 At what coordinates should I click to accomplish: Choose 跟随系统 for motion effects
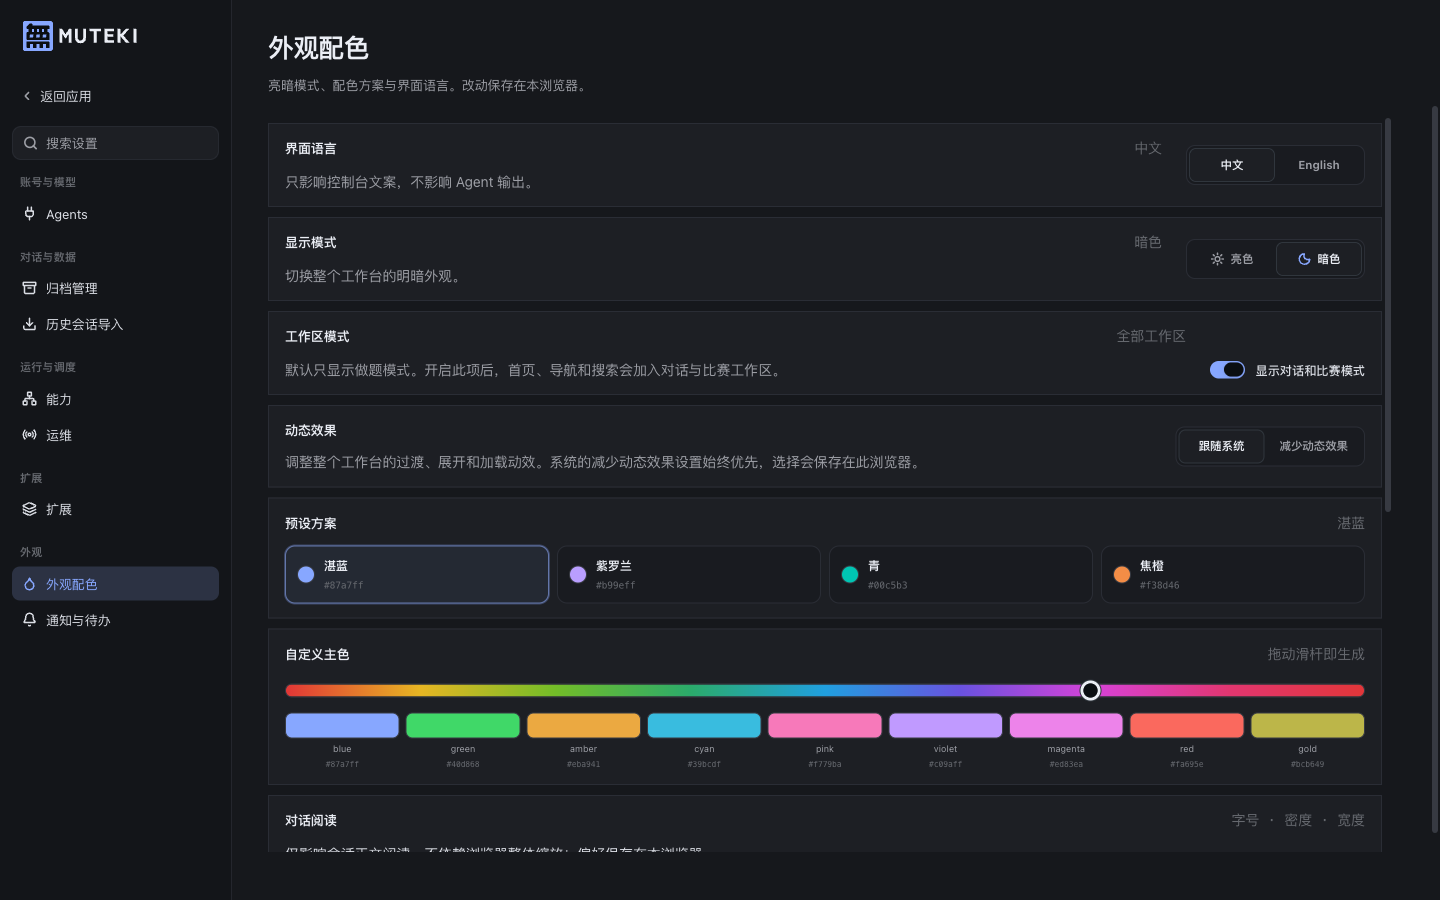[1221, 446]
